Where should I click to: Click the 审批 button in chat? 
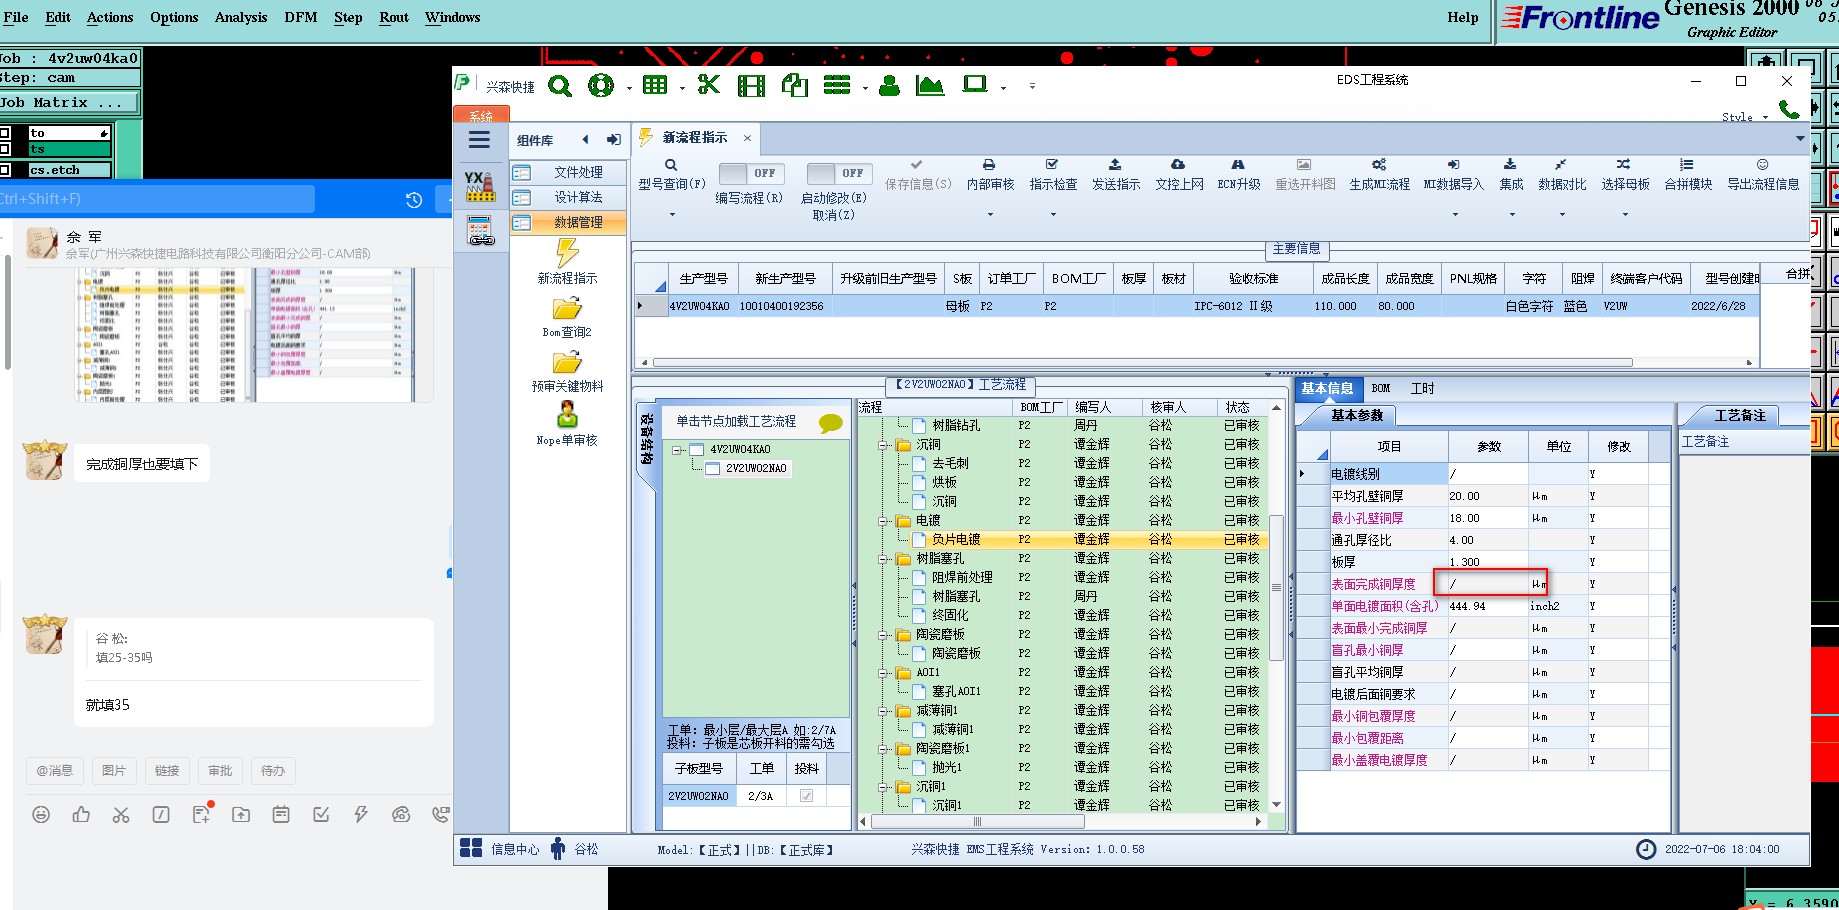pos(220,771)
